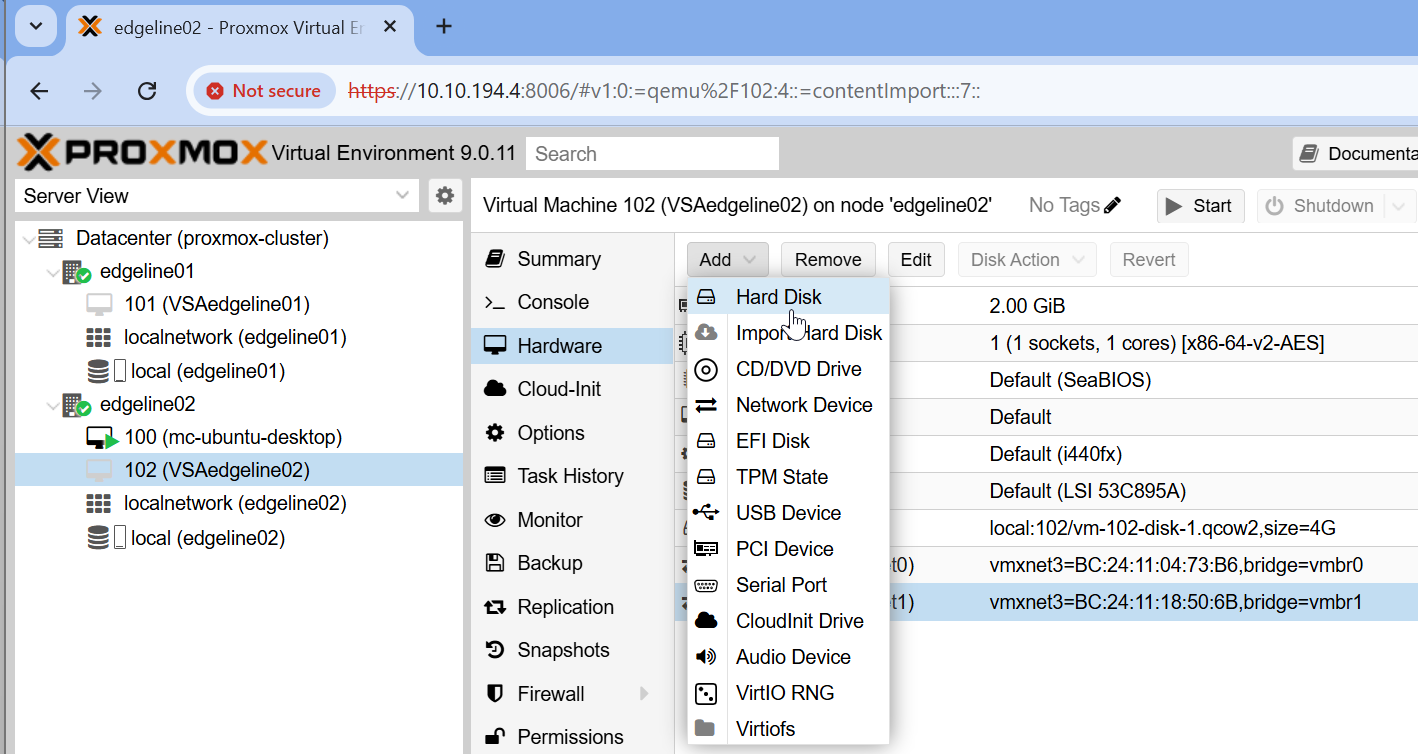
Task: Open the Cloud-Init tab
Action: [x=572, y=389]
